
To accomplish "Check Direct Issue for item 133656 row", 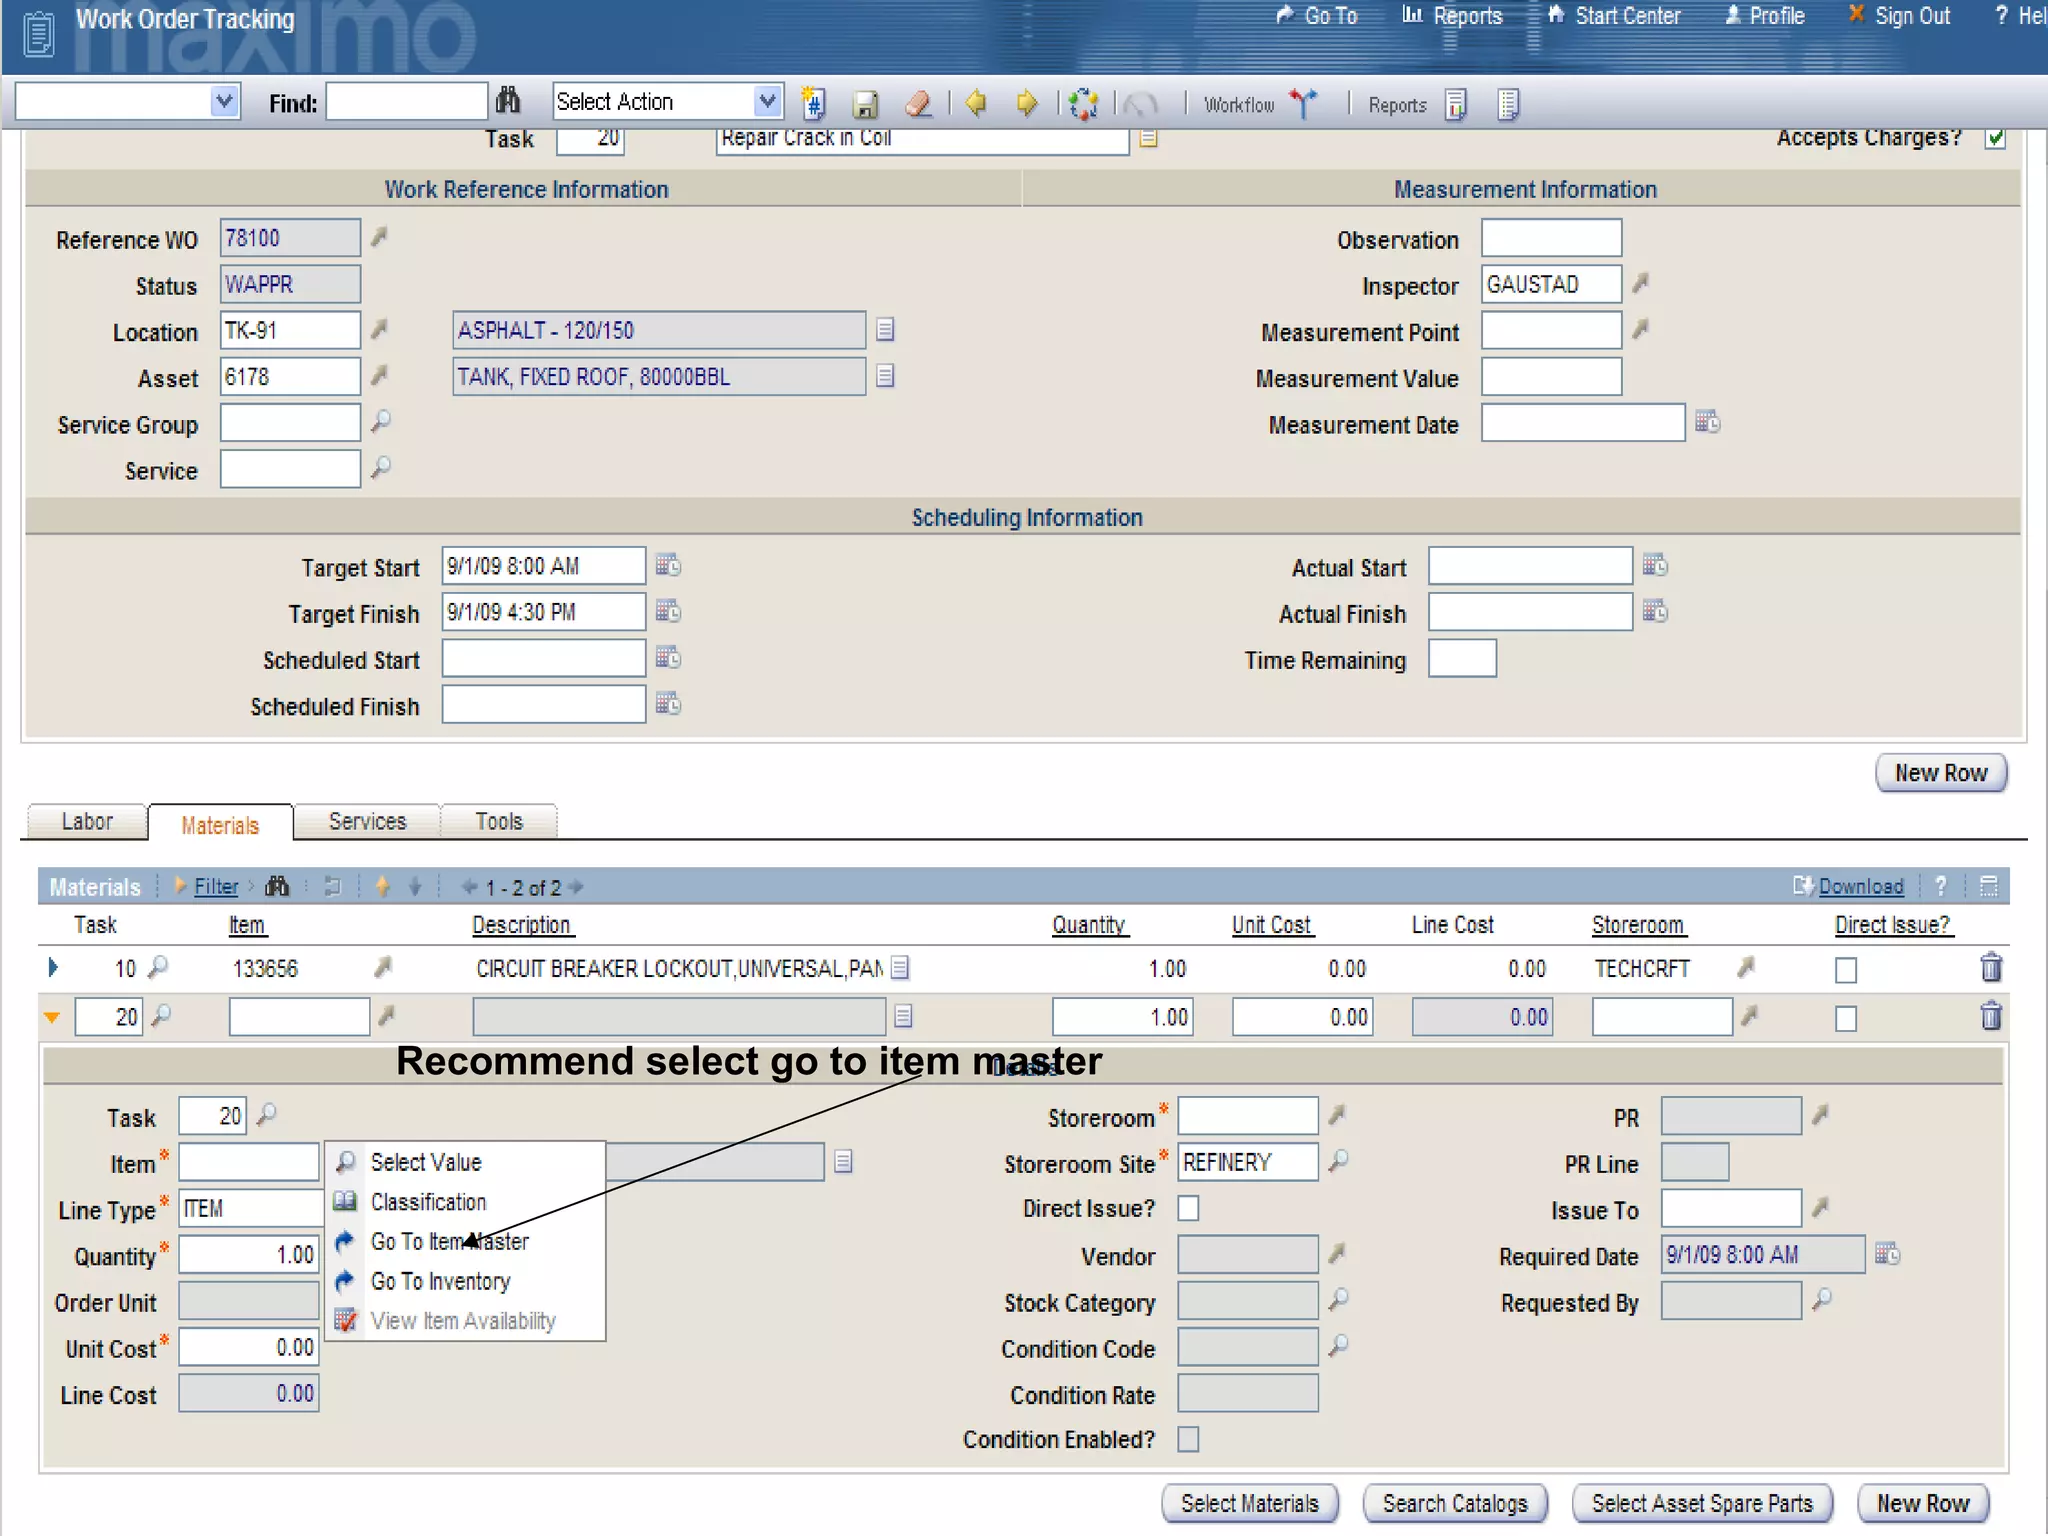I will point(1846,970).
